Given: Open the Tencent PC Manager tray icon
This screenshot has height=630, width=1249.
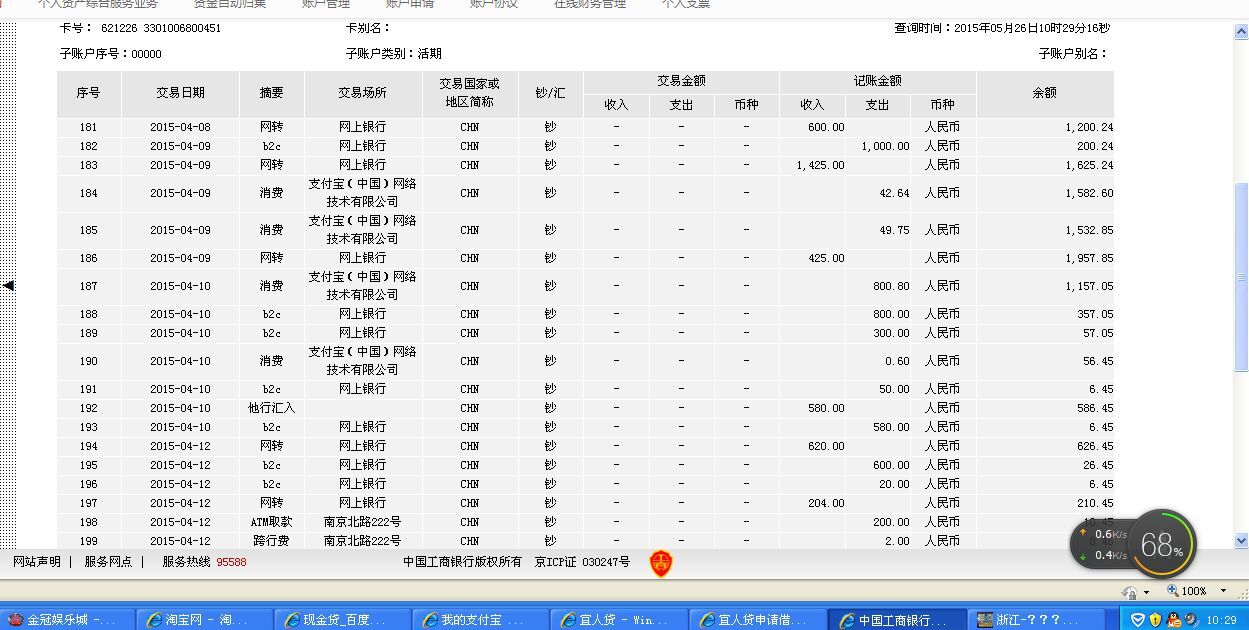Looking at the screenshot, I should [1137, 620].
